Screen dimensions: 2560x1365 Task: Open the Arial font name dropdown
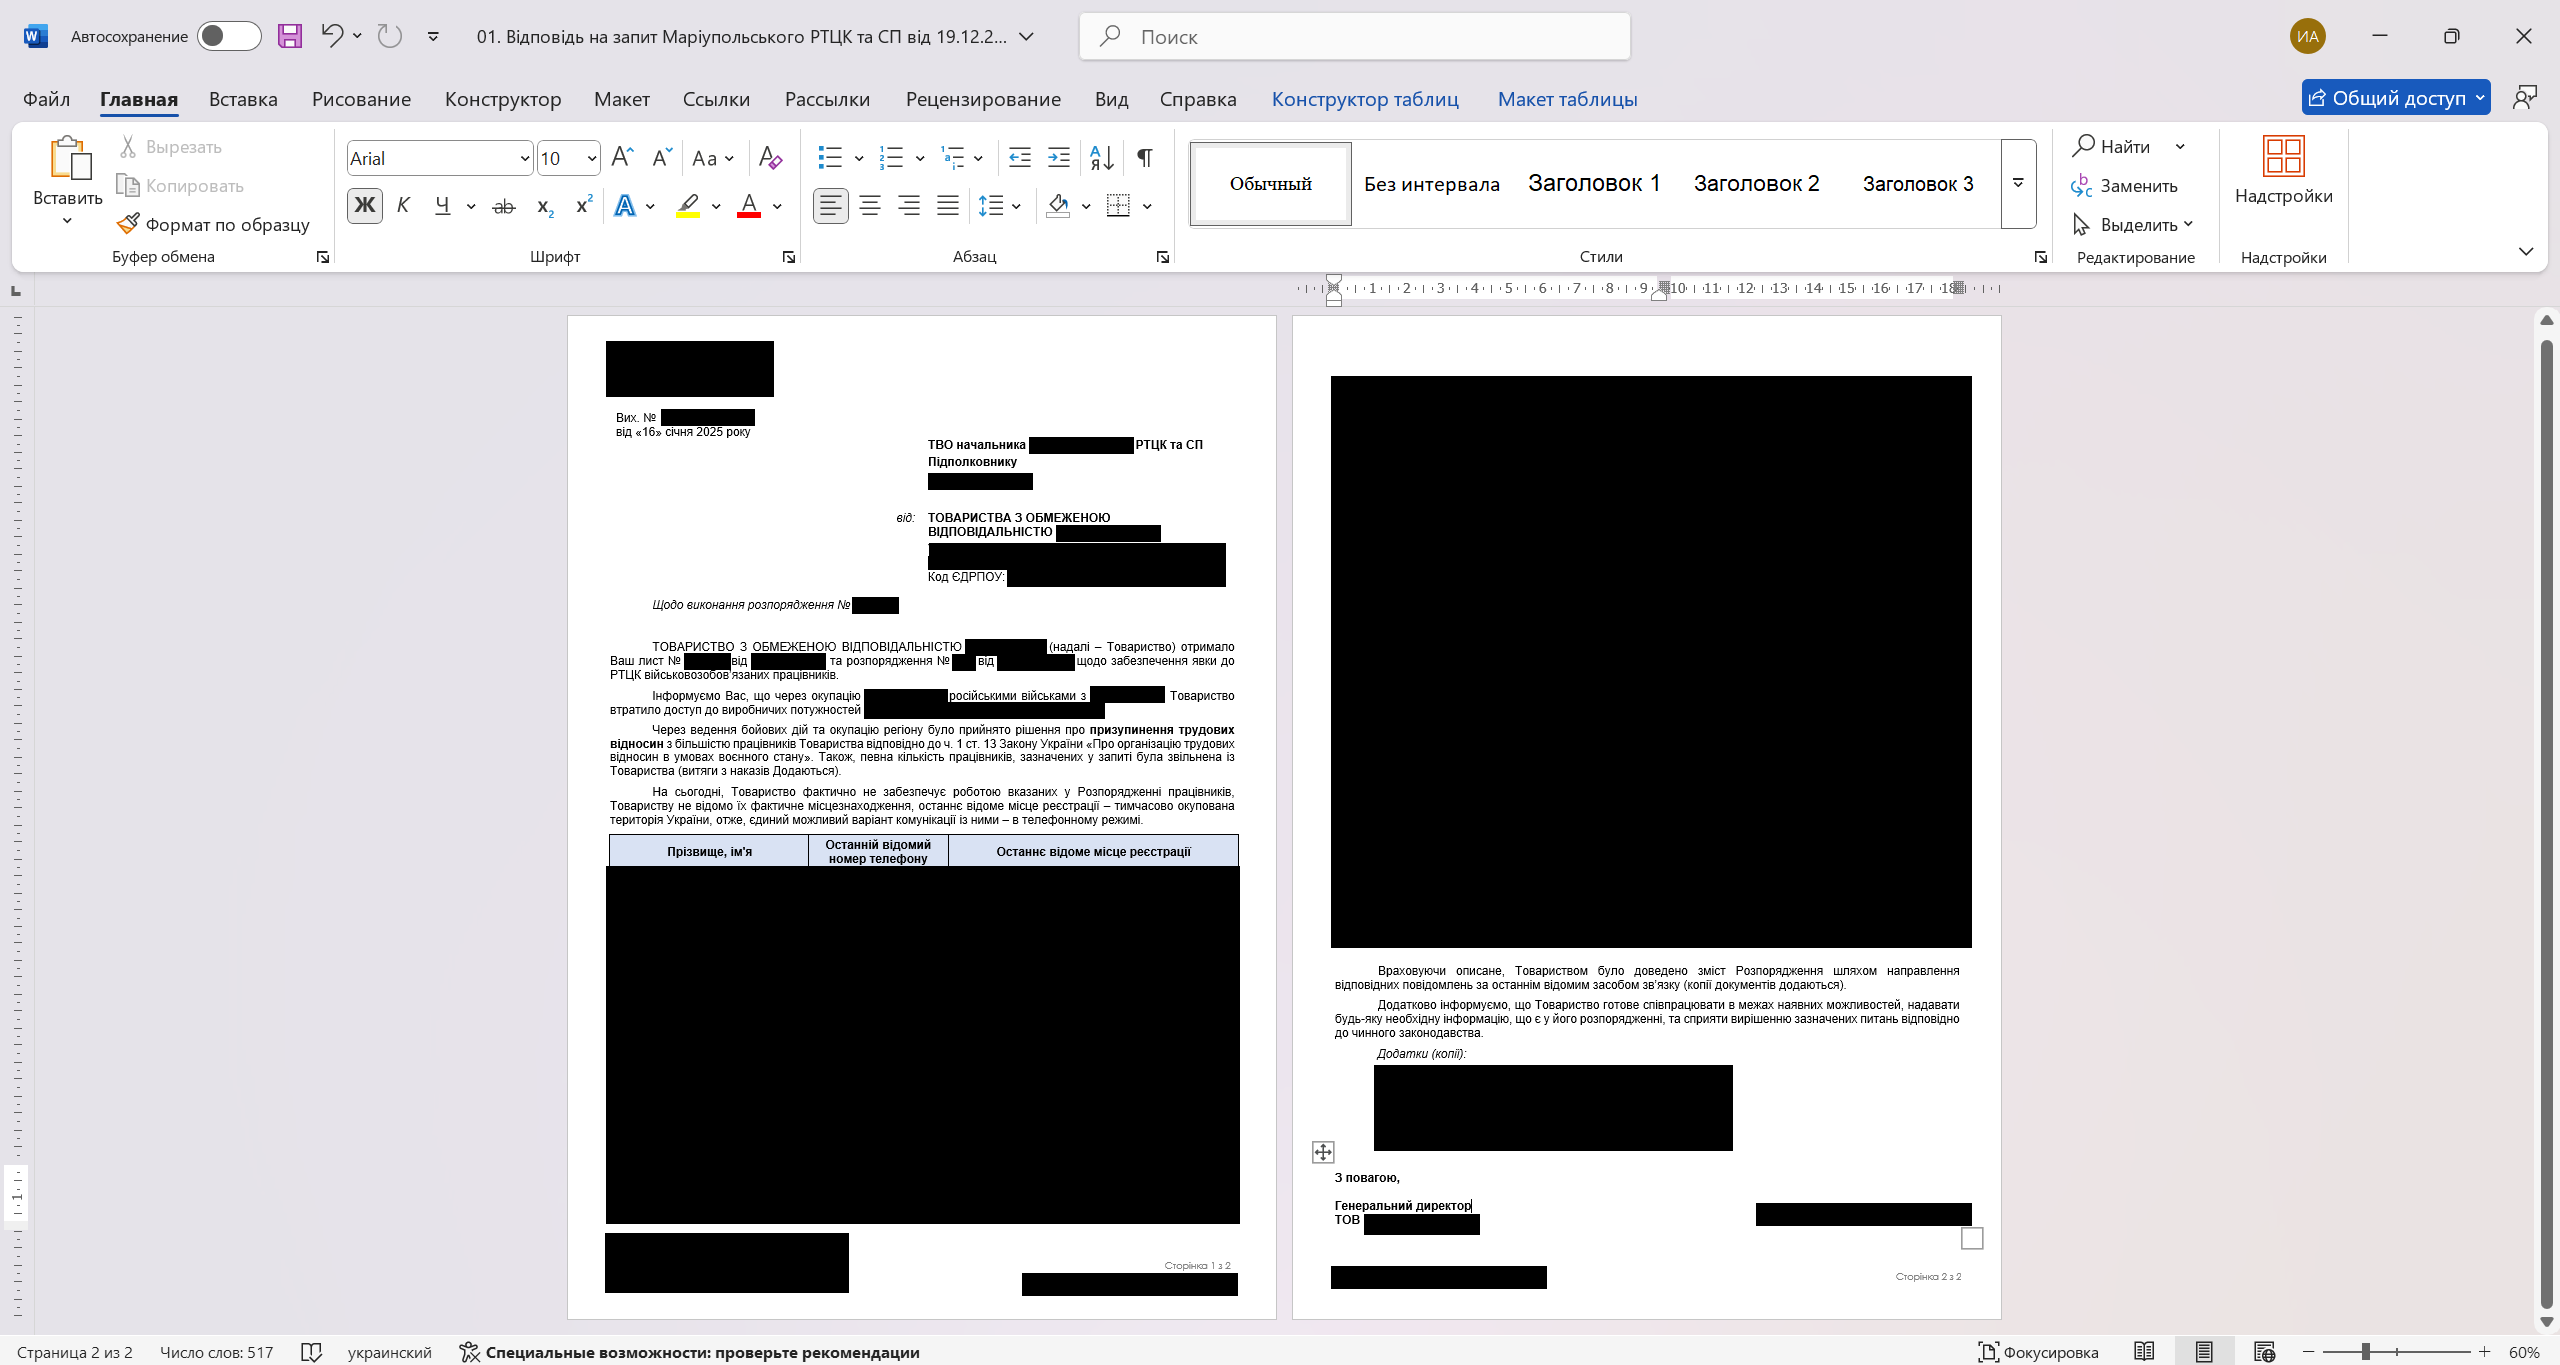525,158
